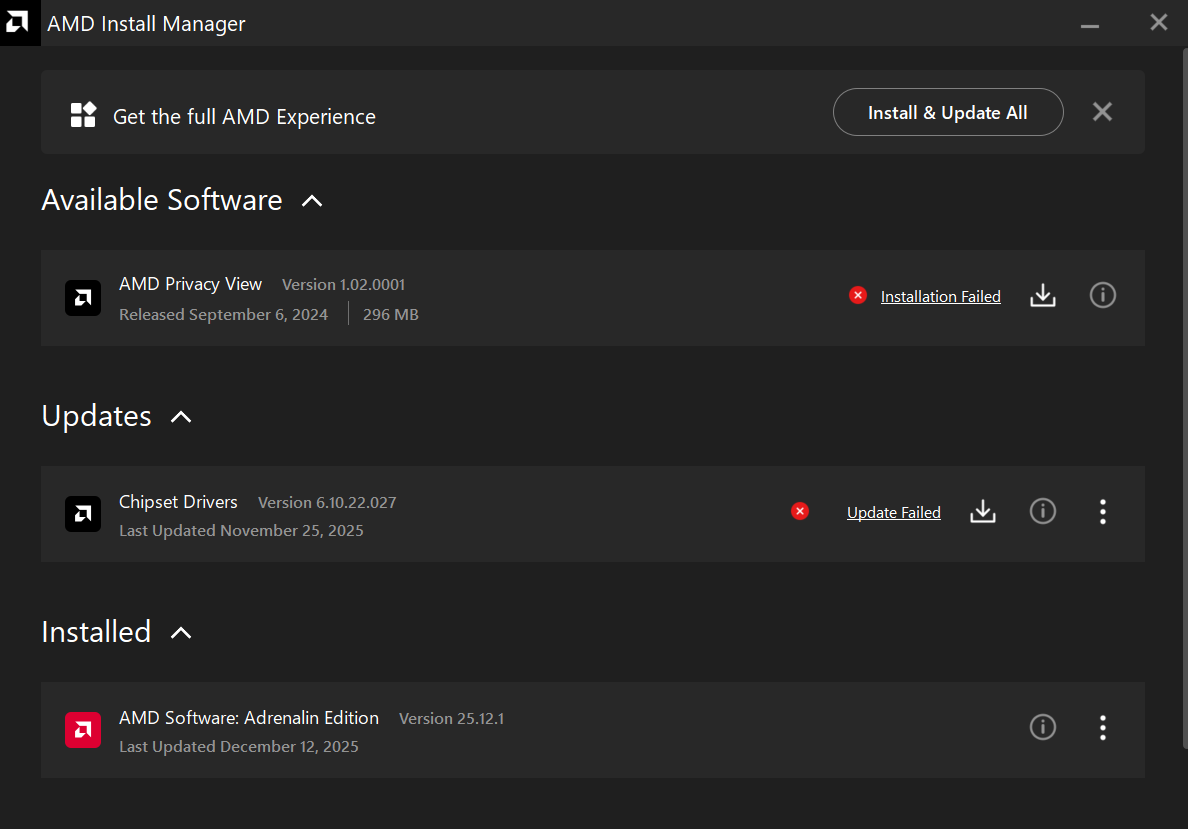Open info icon for AMD Privacy View
The width and height of the screenshot is (1188, 829).
(x=1102, y=296)
